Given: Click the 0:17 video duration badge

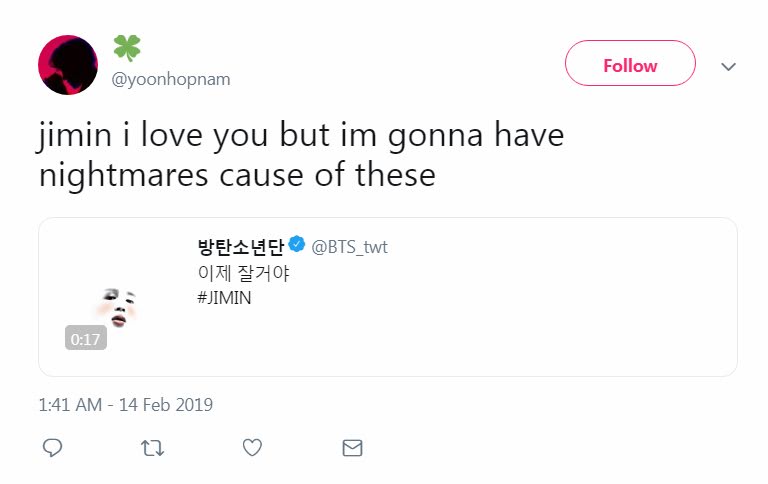Looking at the screenshot, I should 86,339.
